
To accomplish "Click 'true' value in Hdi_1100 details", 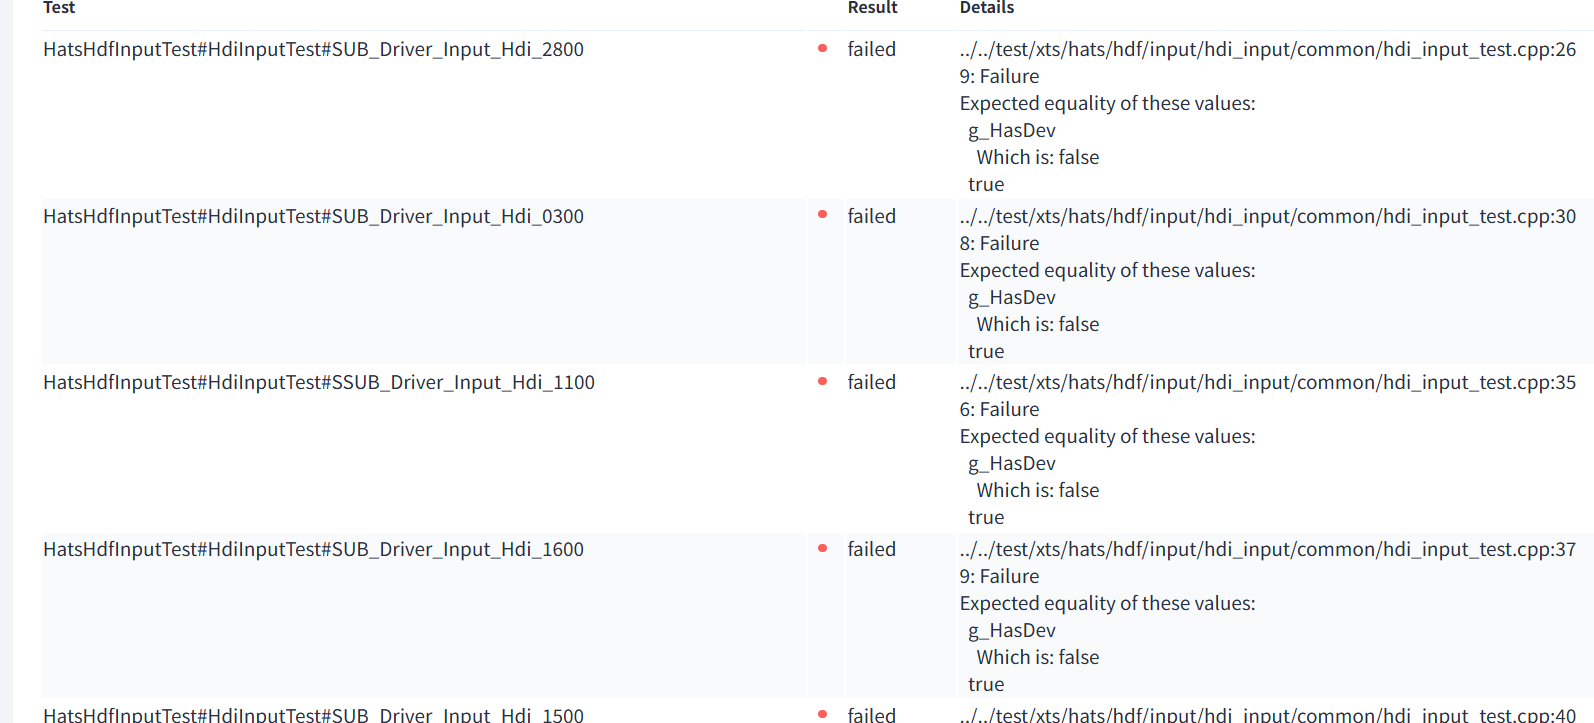I will tap(986, 517).
